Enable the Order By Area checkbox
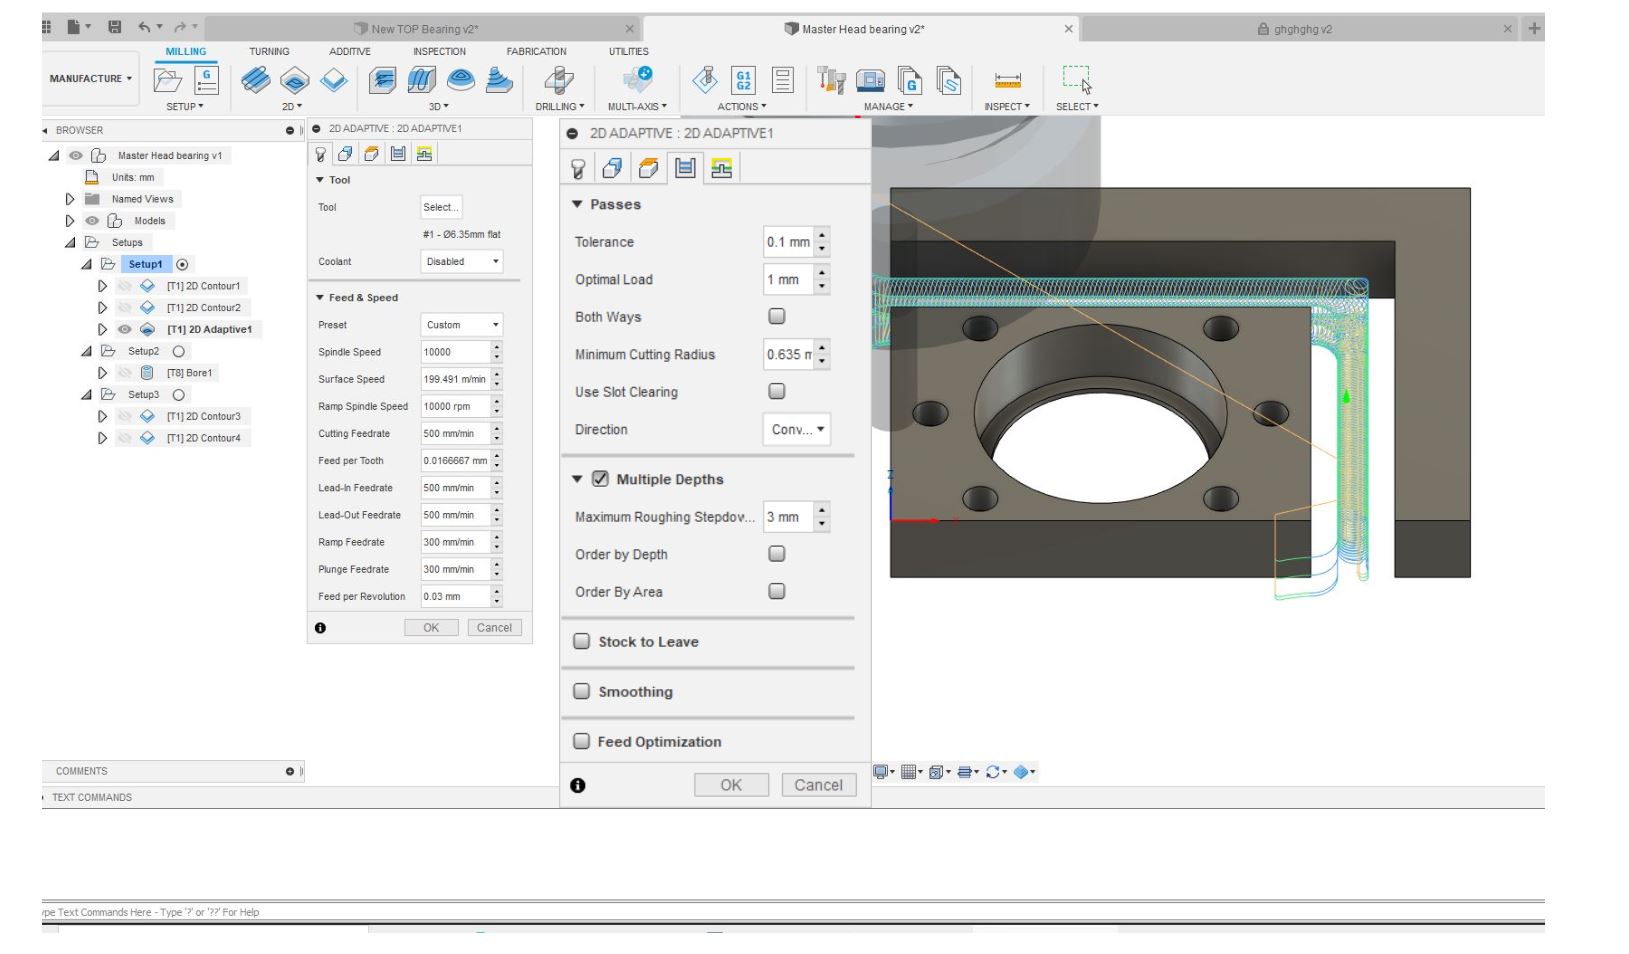 pos(777,591)
